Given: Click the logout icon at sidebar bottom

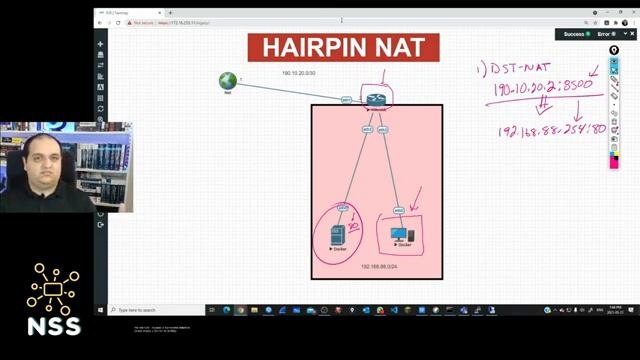Looking at the screenshot, I should click(100, 225).
